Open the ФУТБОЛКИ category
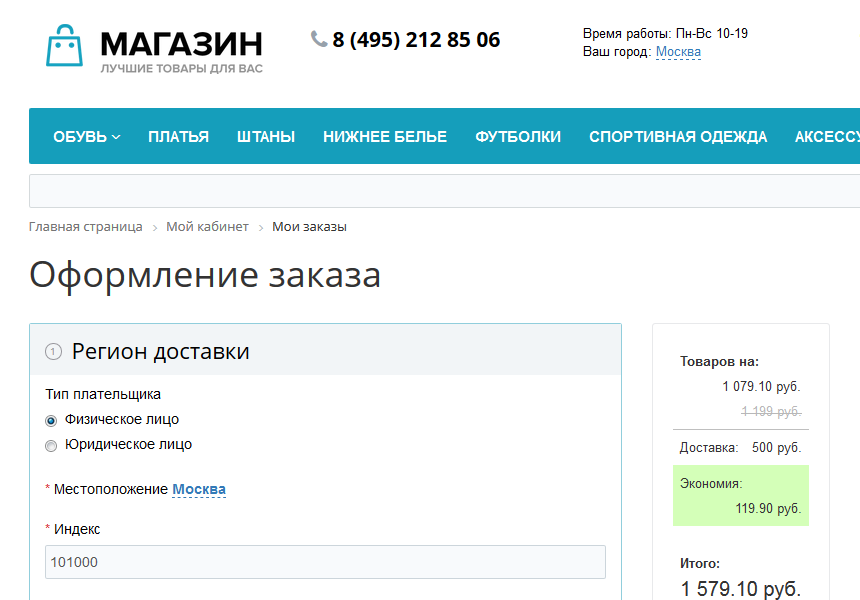Image resolution: width=860 pixels, height=600 pixels. (518, 136)
